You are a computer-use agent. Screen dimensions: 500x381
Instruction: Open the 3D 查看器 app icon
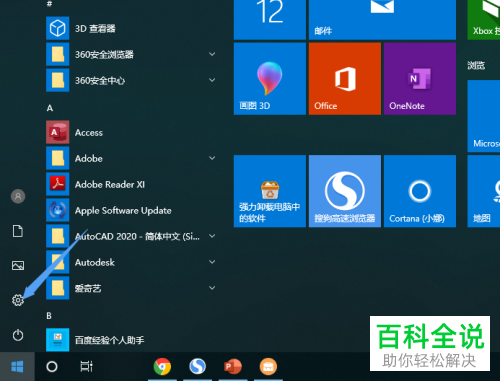point(58,28)
